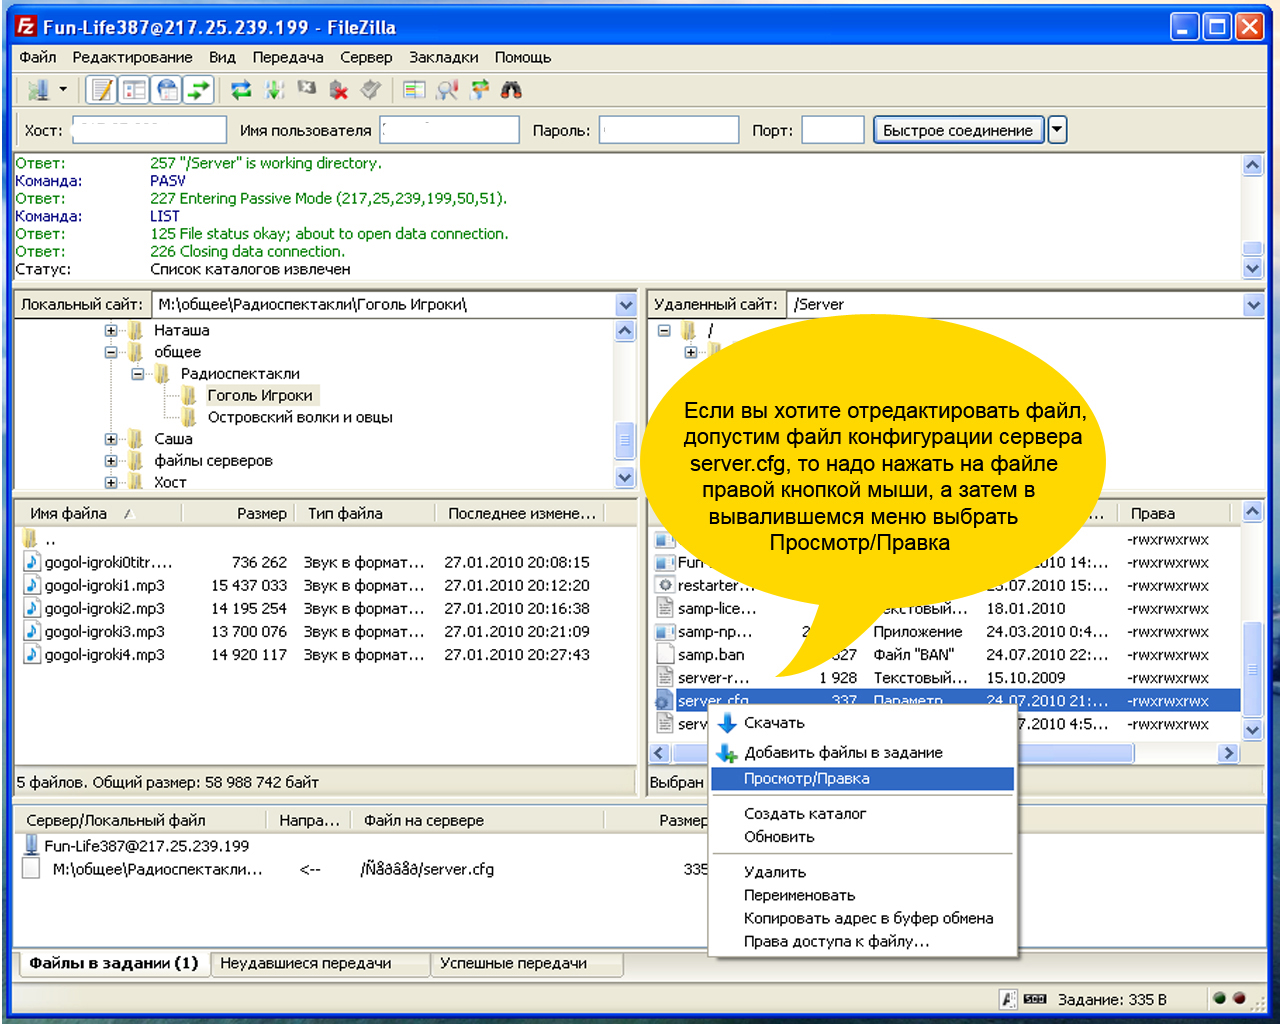Choose Скачать in the context menu
Screen dimensions: 1280x1024
[x=862, y=723]
